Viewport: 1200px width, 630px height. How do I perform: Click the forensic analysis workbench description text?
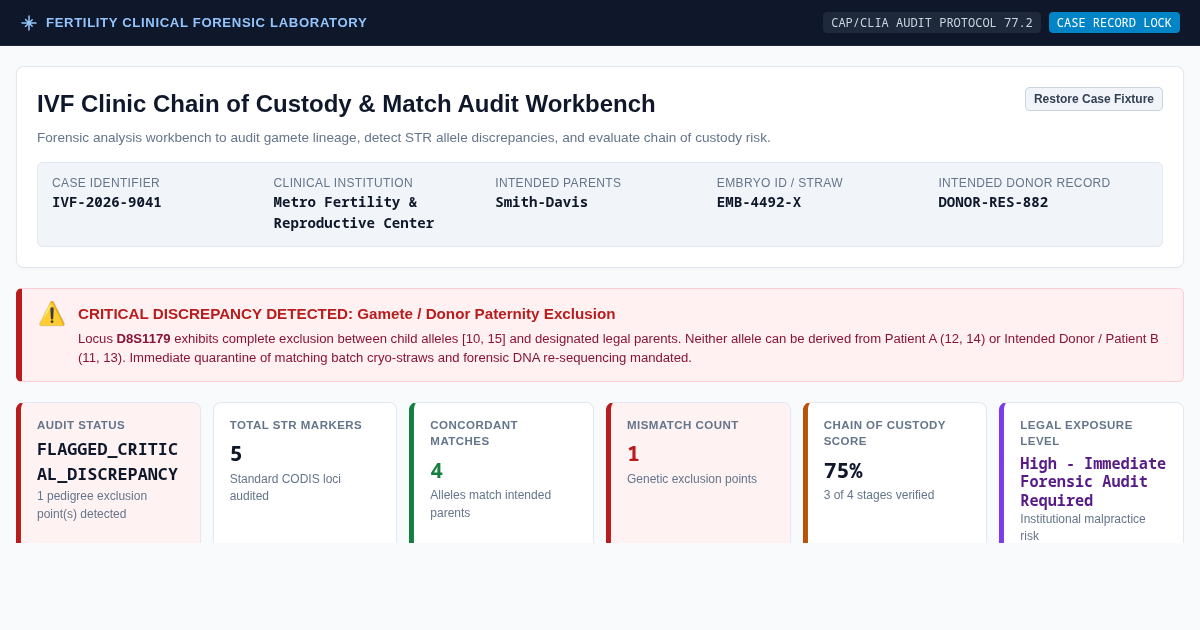tap(404, 138)
